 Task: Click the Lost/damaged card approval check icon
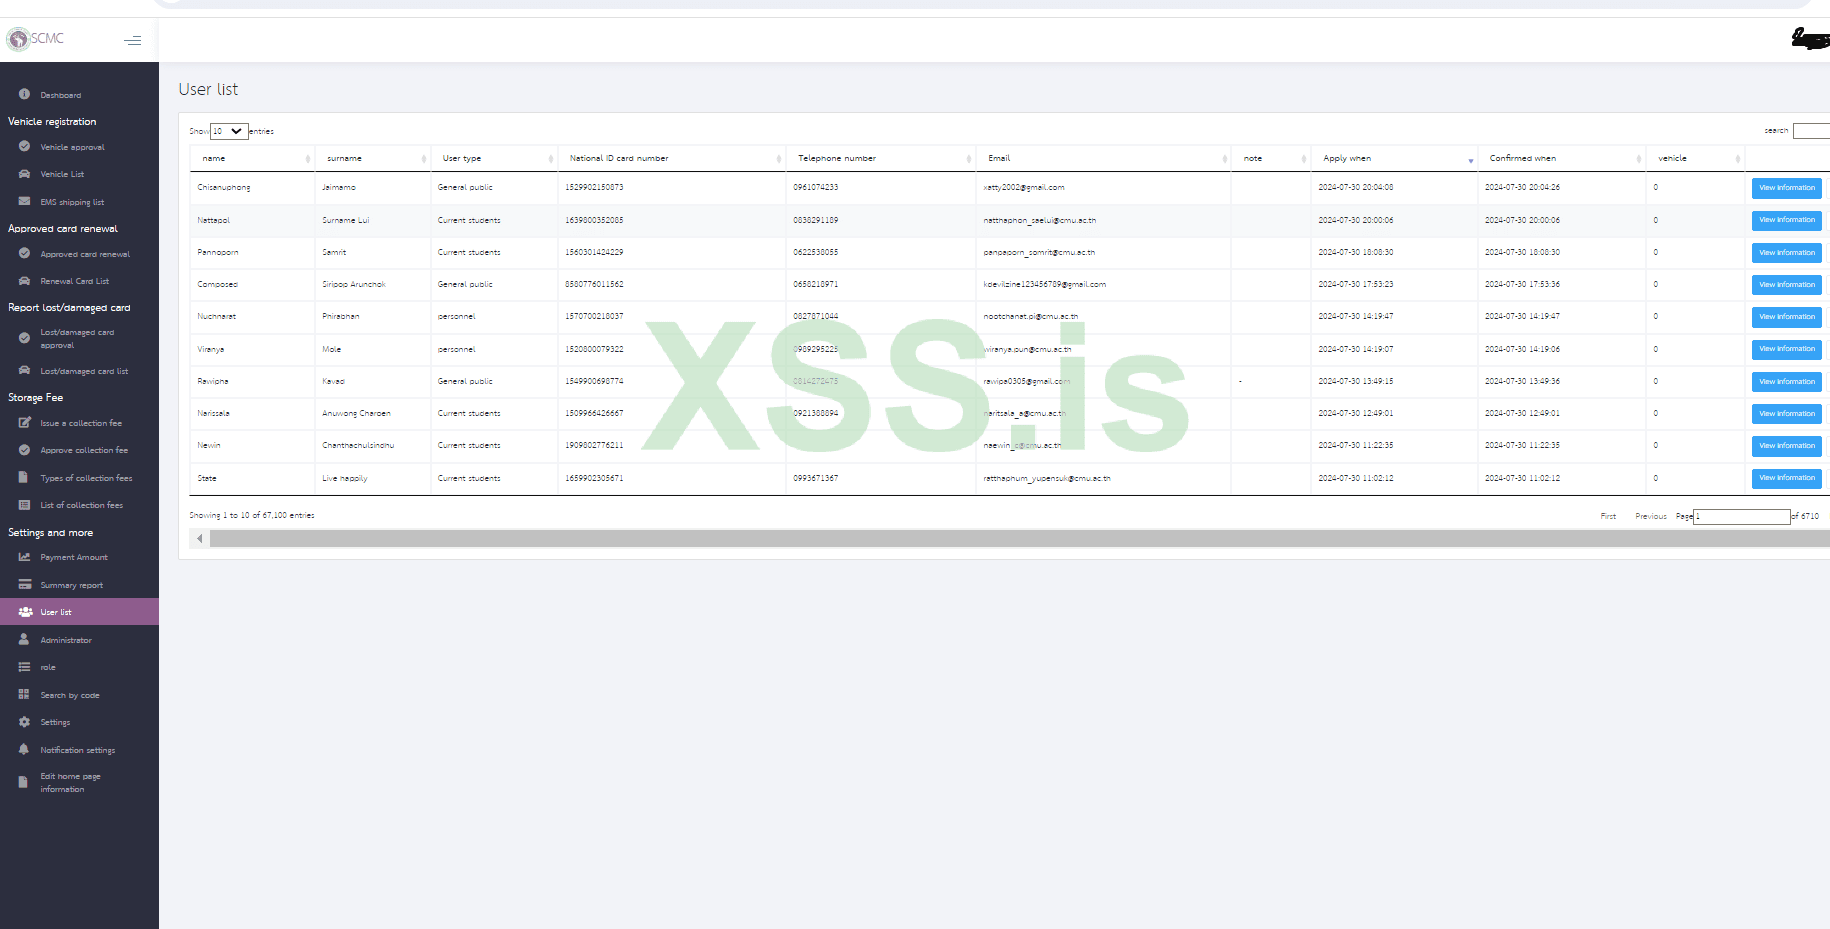tap(24, 338)
